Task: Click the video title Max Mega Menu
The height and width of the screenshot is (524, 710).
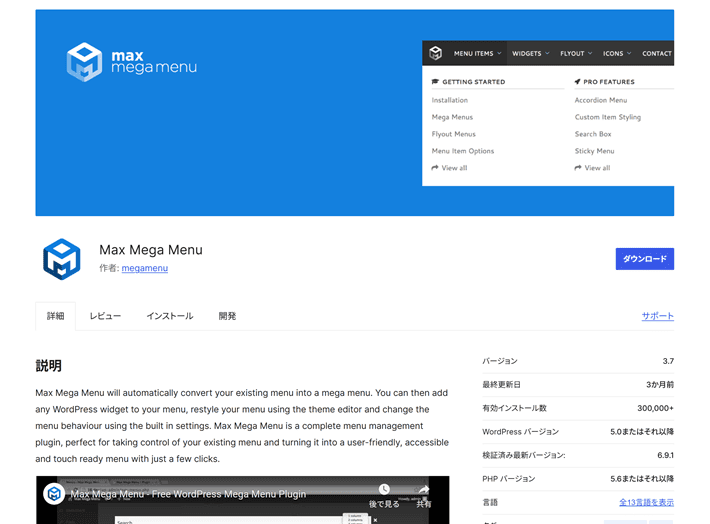Action: (x=188, y=494)
